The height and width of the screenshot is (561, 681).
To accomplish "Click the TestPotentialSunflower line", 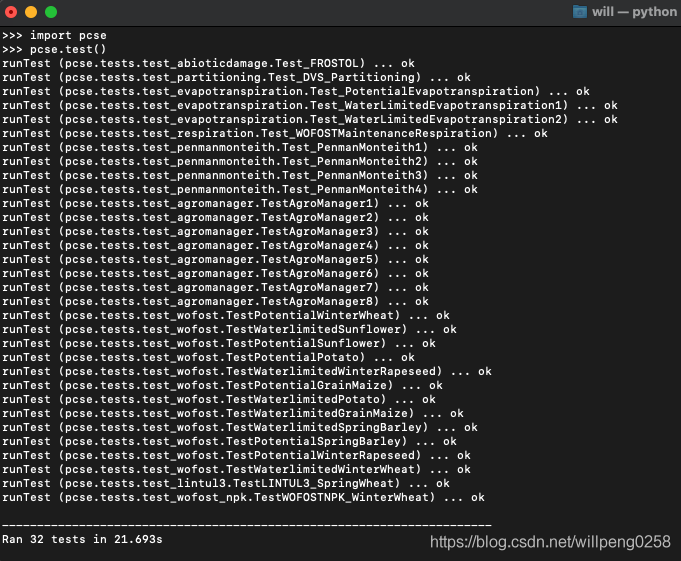I will pos(219,343).
